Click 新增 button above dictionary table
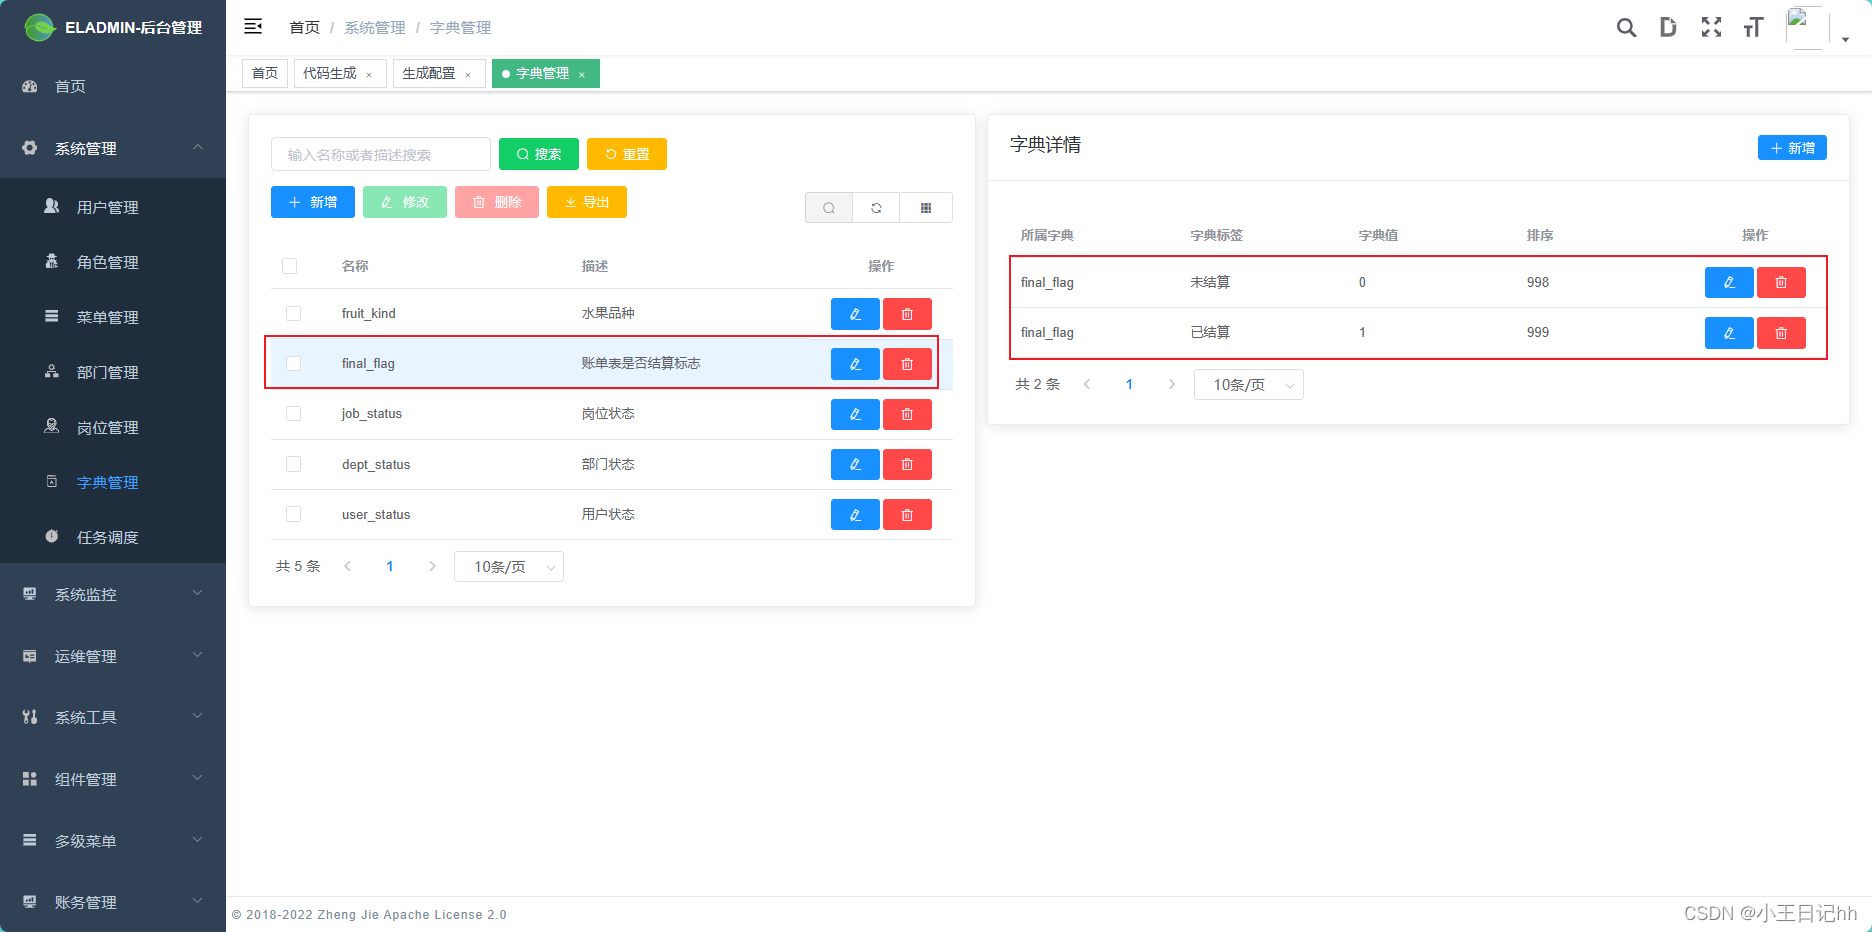The image size is (1872, 932). 313,202
